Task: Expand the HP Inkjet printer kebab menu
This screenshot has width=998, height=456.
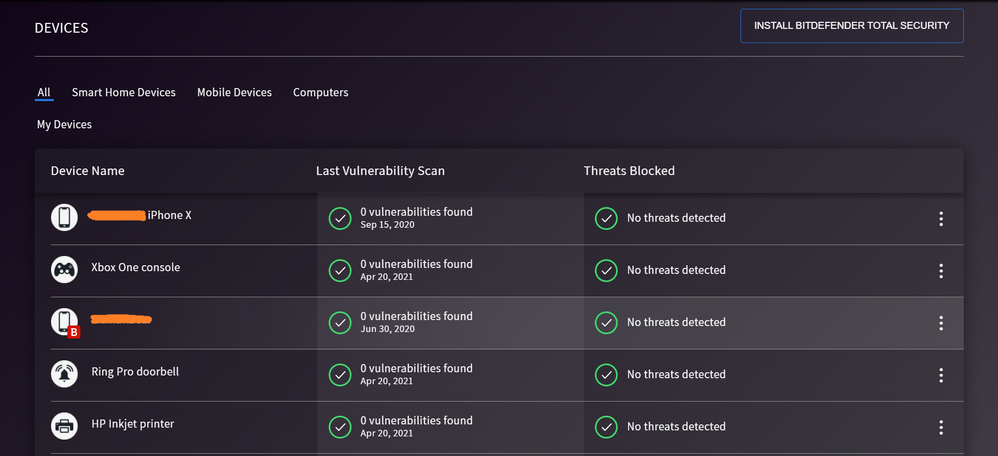Action: (x=941, y=426)
